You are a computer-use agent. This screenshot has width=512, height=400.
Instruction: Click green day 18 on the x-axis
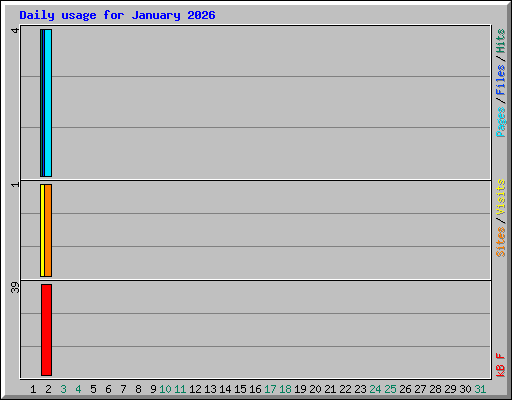[285, 389]
